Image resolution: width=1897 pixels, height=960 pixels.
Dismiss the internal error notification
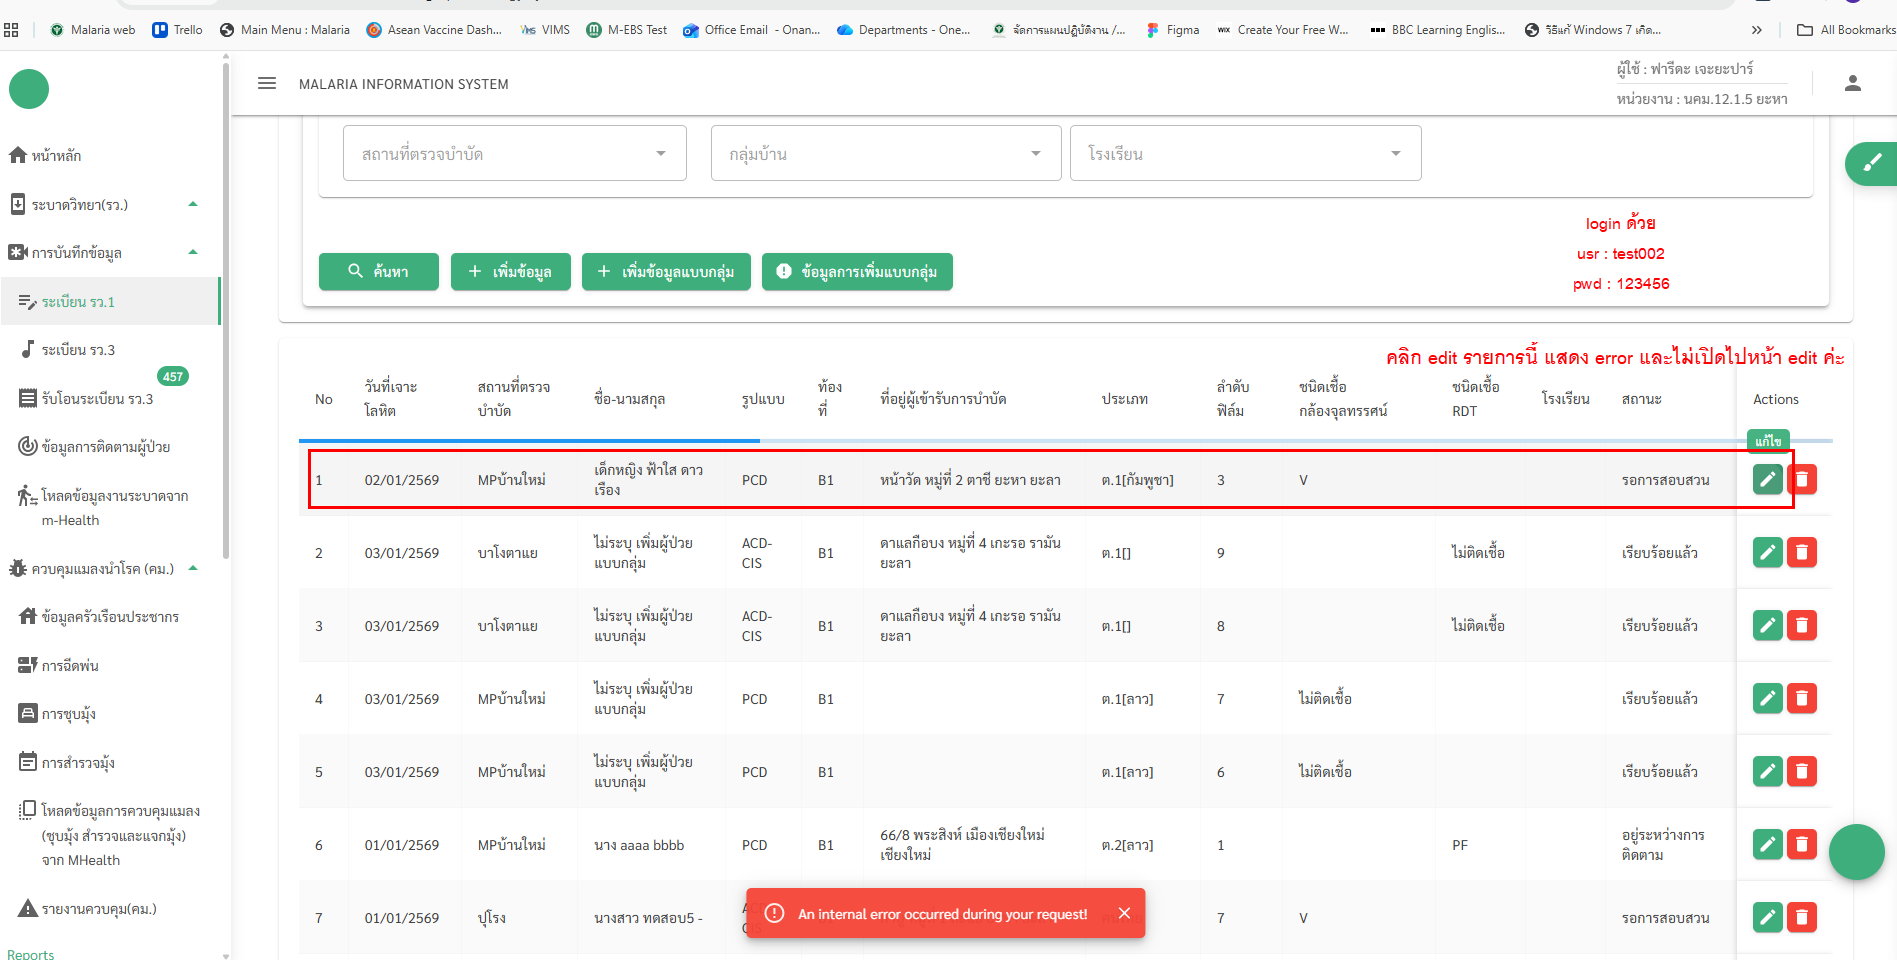[1124, 913]
